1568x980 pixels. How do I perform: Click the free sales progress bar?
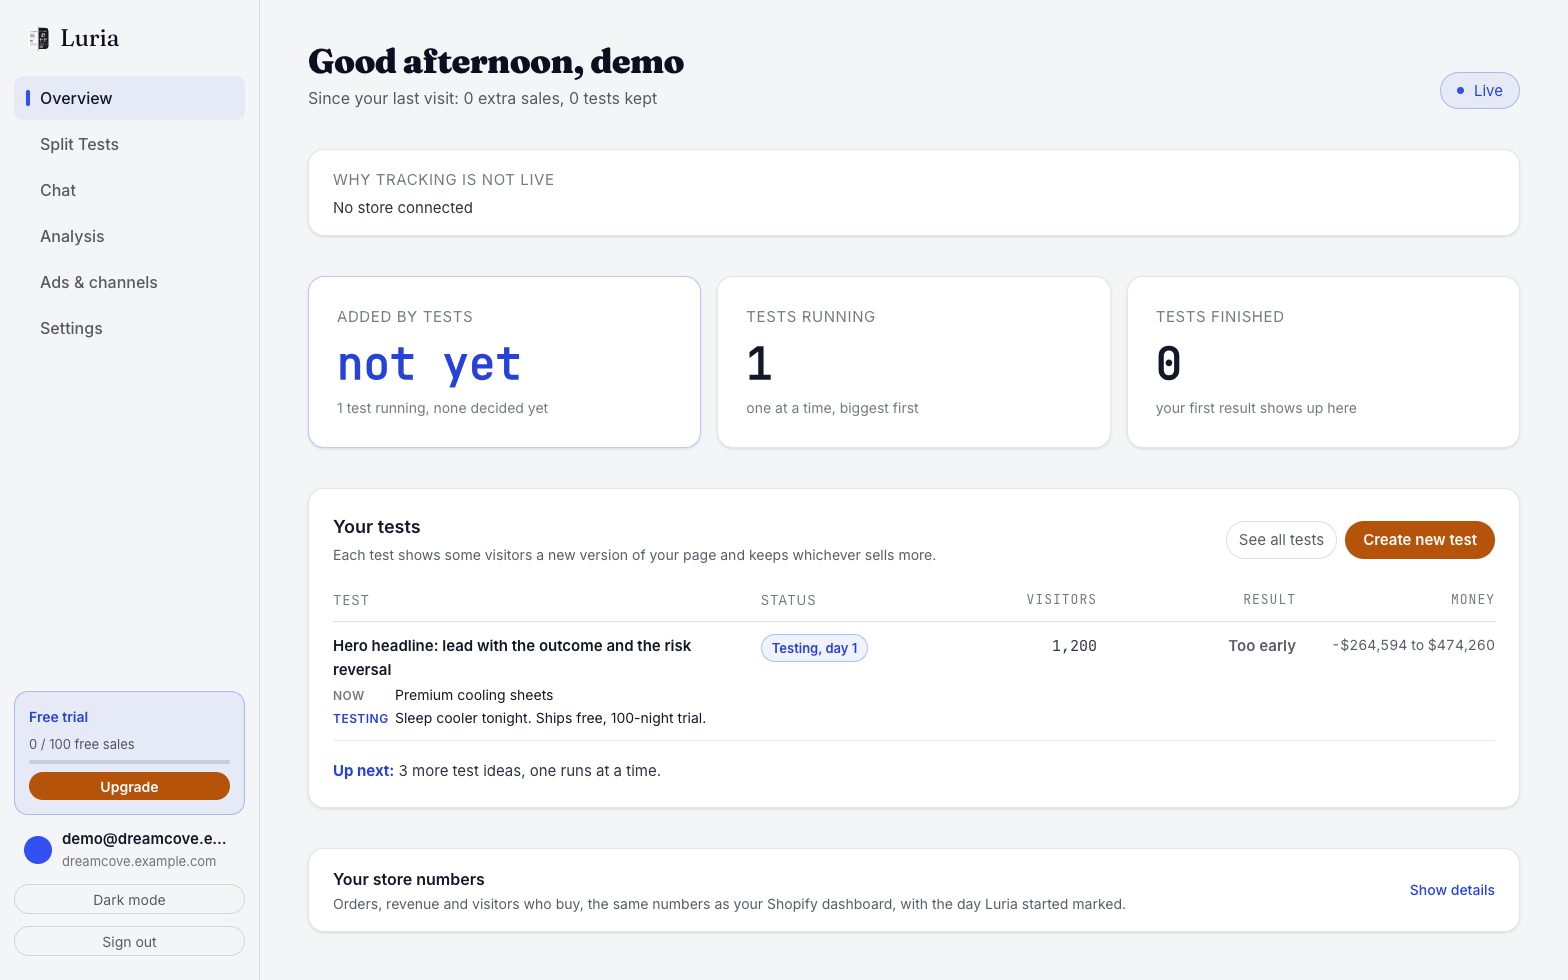coord(129,762)
